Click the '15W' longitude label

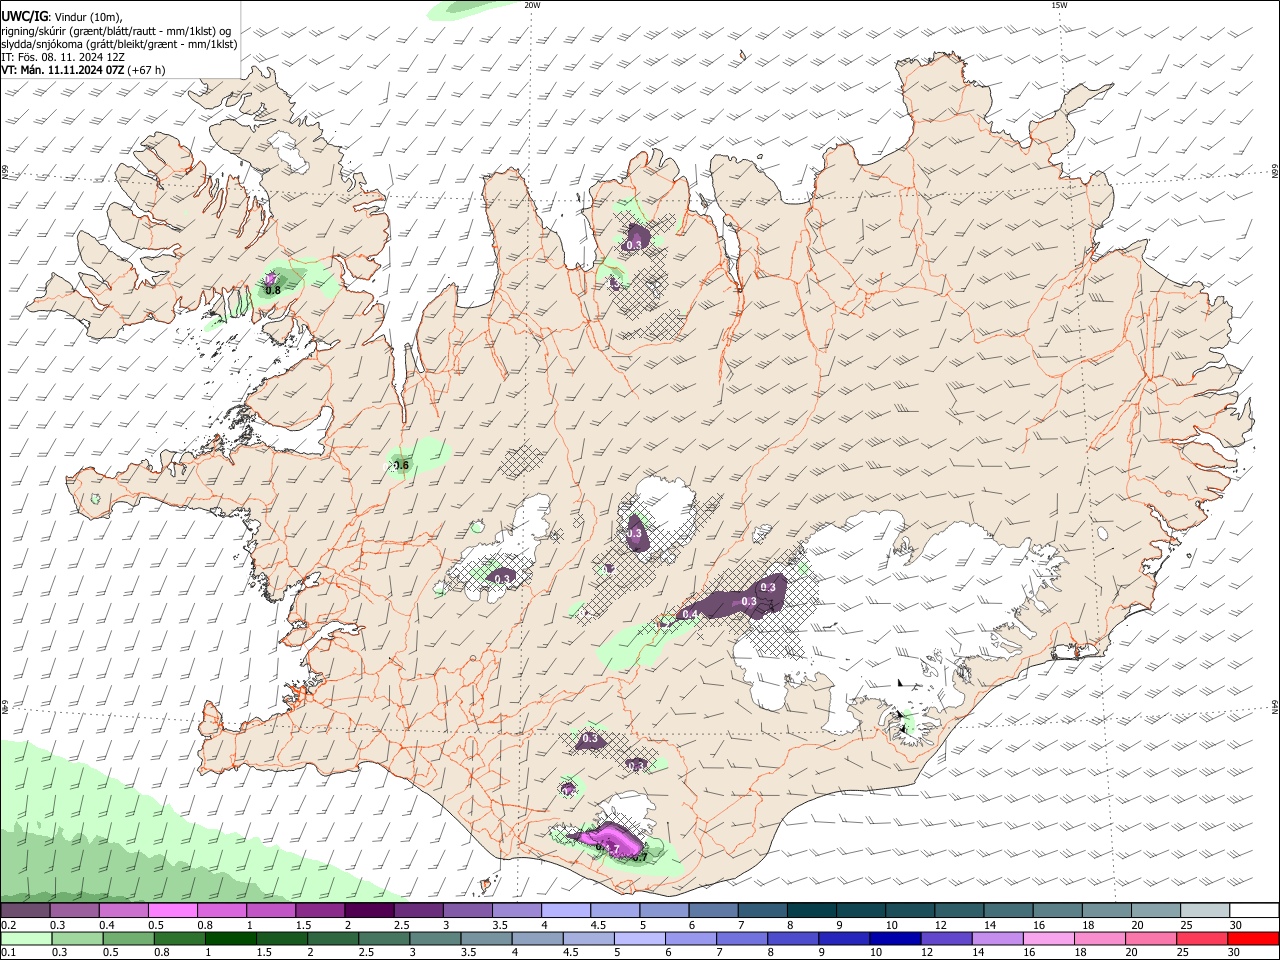(x=1059, y=5)
